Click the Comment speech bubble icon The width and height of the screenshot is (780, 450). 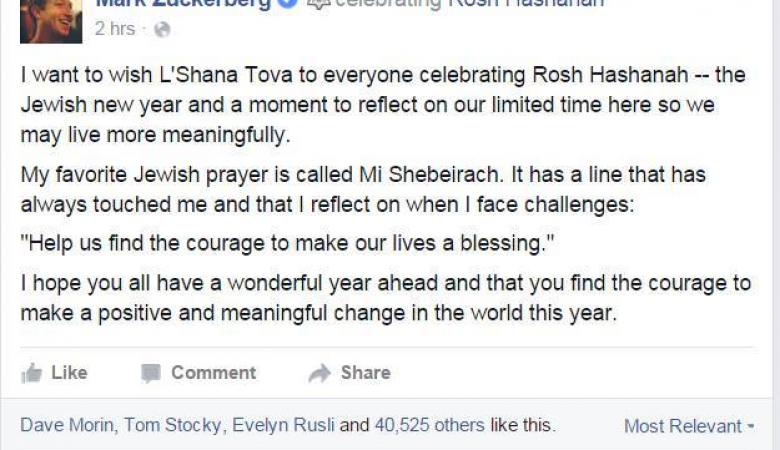[x=151, y=373]
